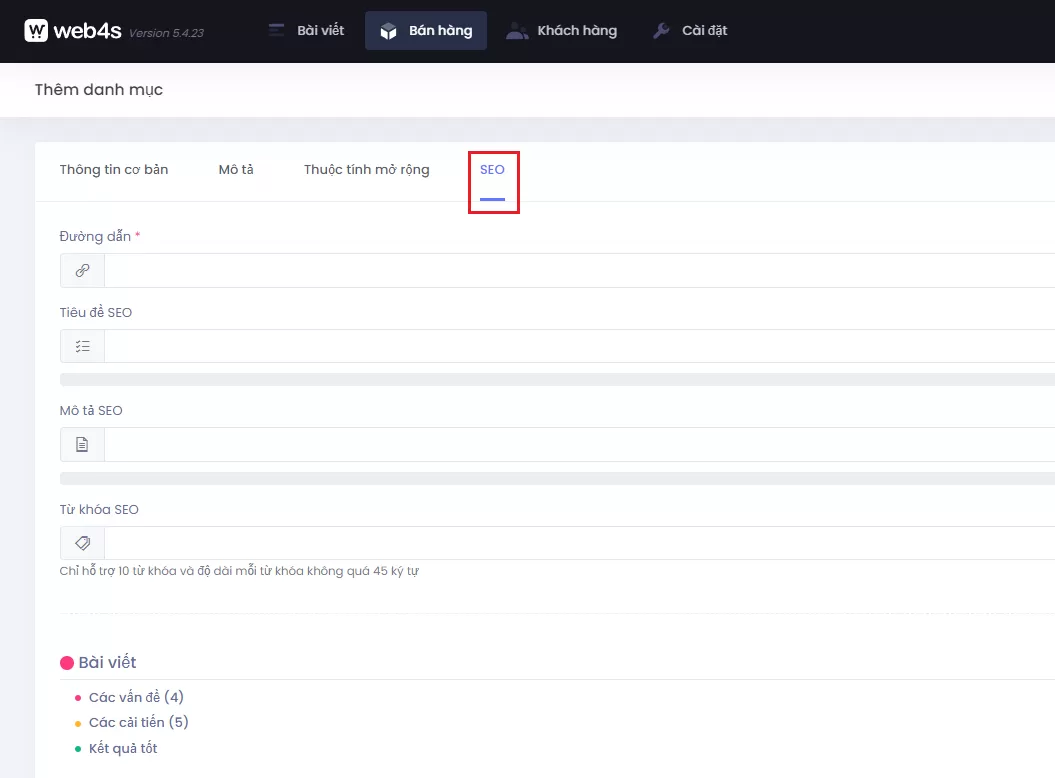Click into the Mô tả SEO text field
Screen dimensions: 1055x778
point(579,444)
